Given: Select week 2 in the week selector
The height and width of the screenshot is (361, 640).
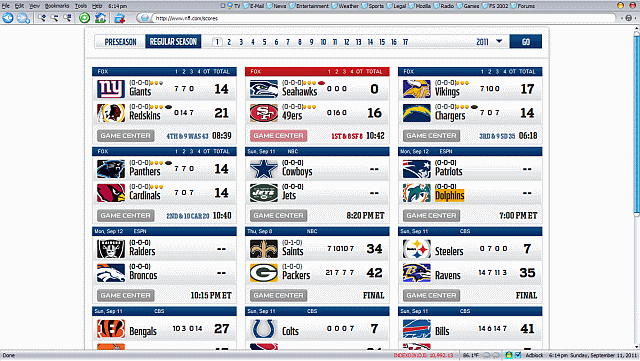Looking at the screenshot, I should (229, 42).
